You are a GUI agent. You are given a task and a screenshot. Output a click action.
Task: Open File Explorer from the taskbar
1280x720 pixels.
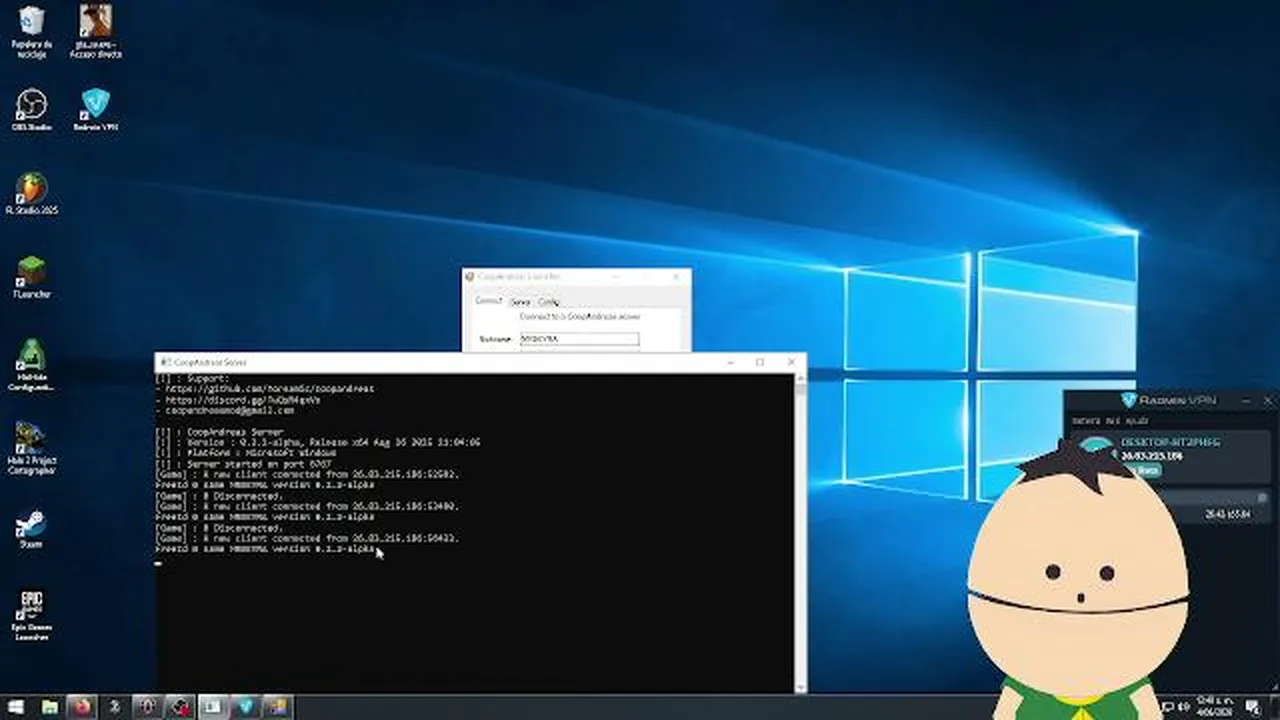(49, 707)
